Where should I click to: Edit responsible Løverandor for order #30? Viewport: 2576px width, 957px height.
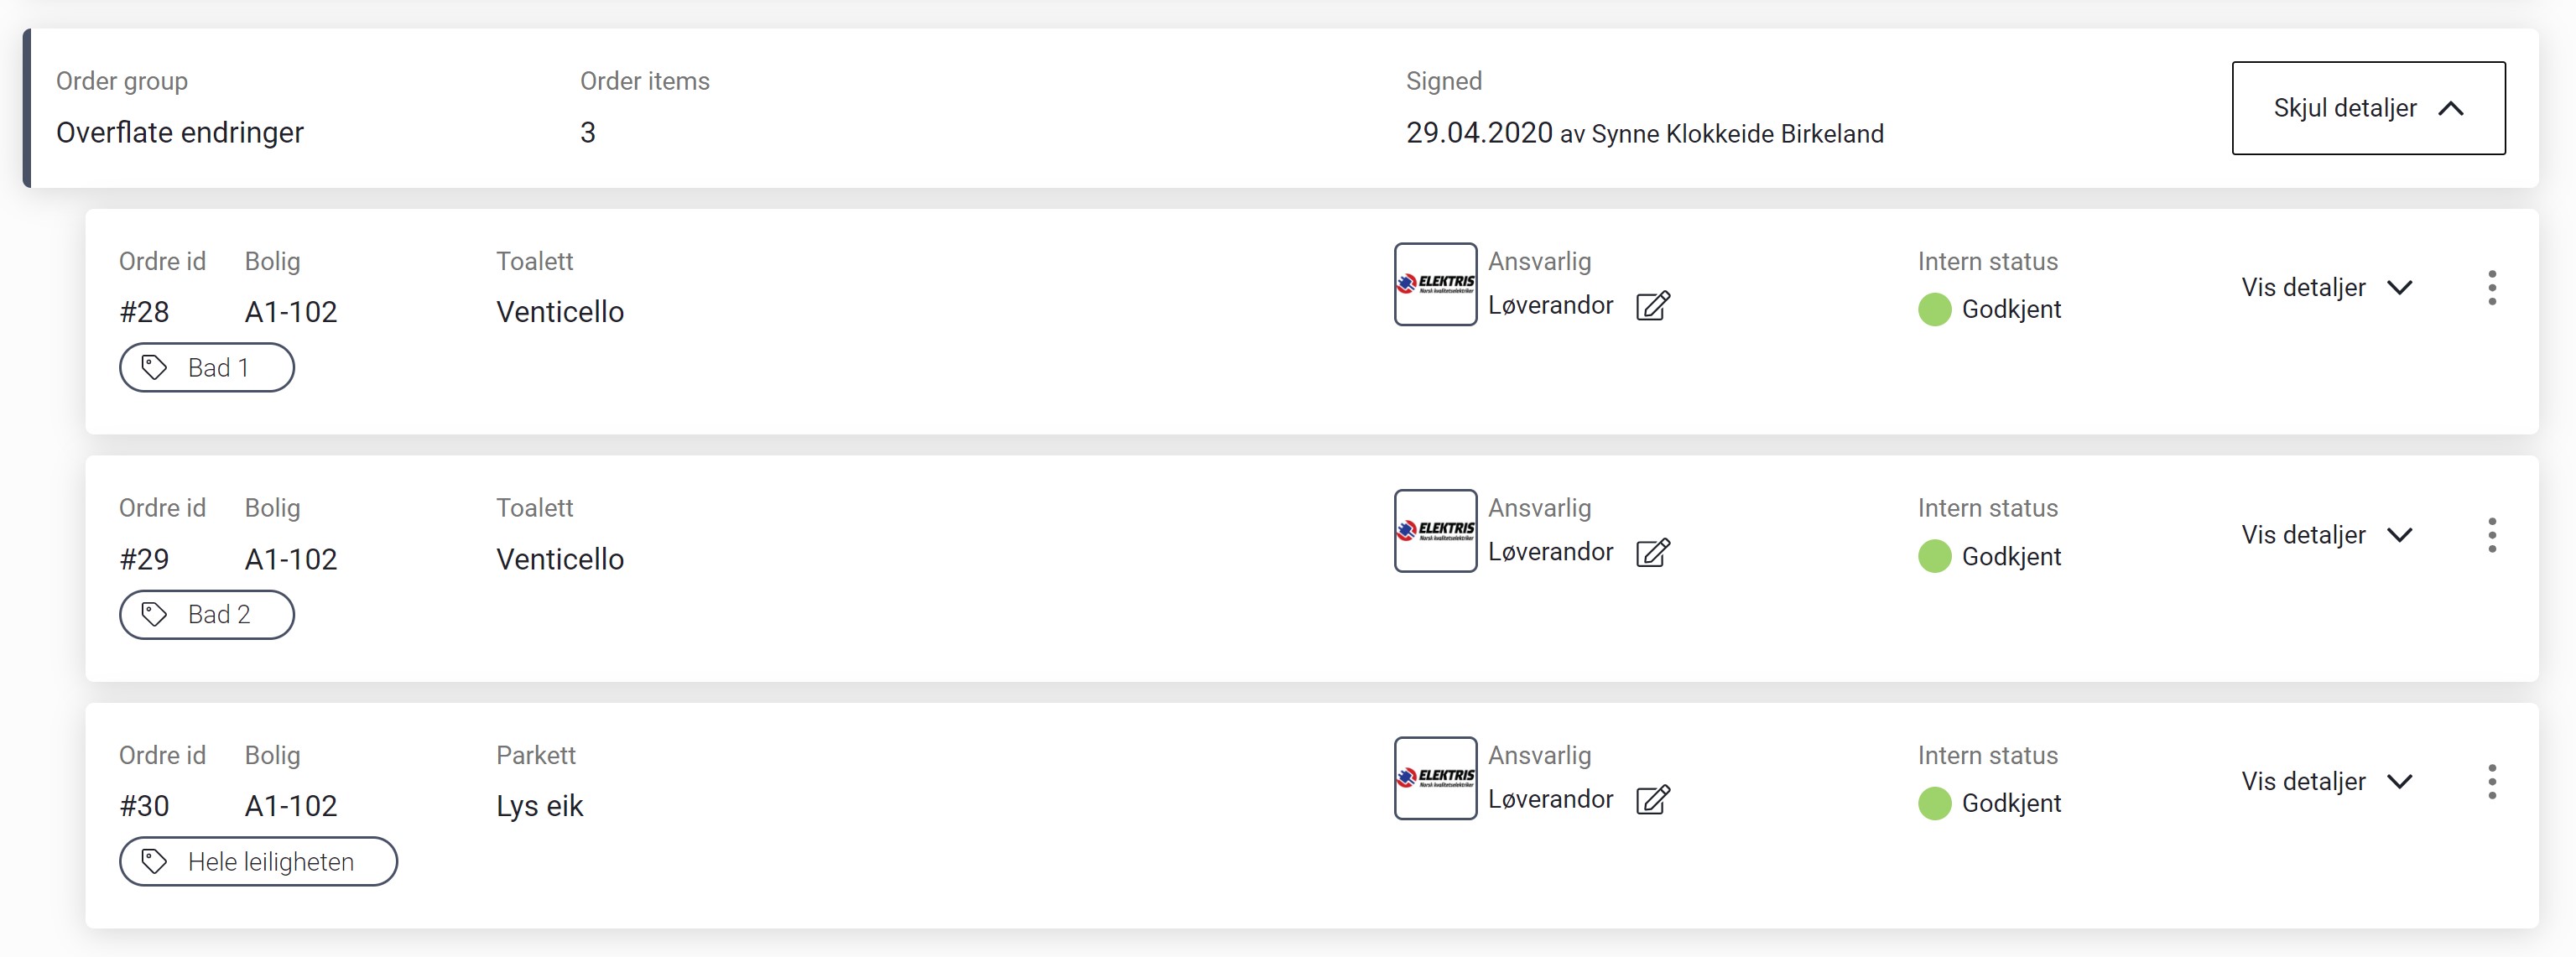click(x=1653, y=799)
